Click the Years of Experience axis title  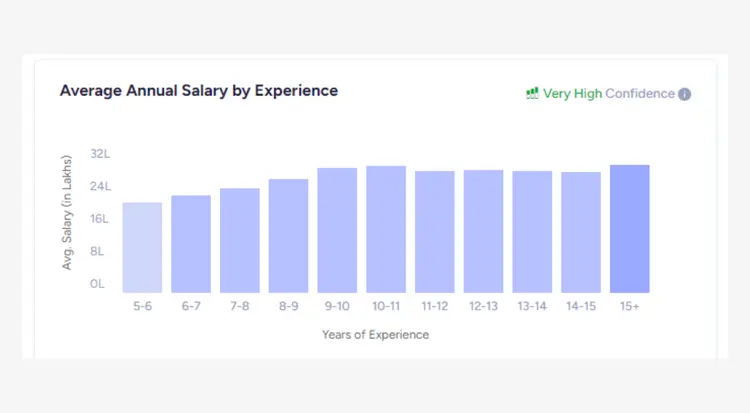(375, 335)
